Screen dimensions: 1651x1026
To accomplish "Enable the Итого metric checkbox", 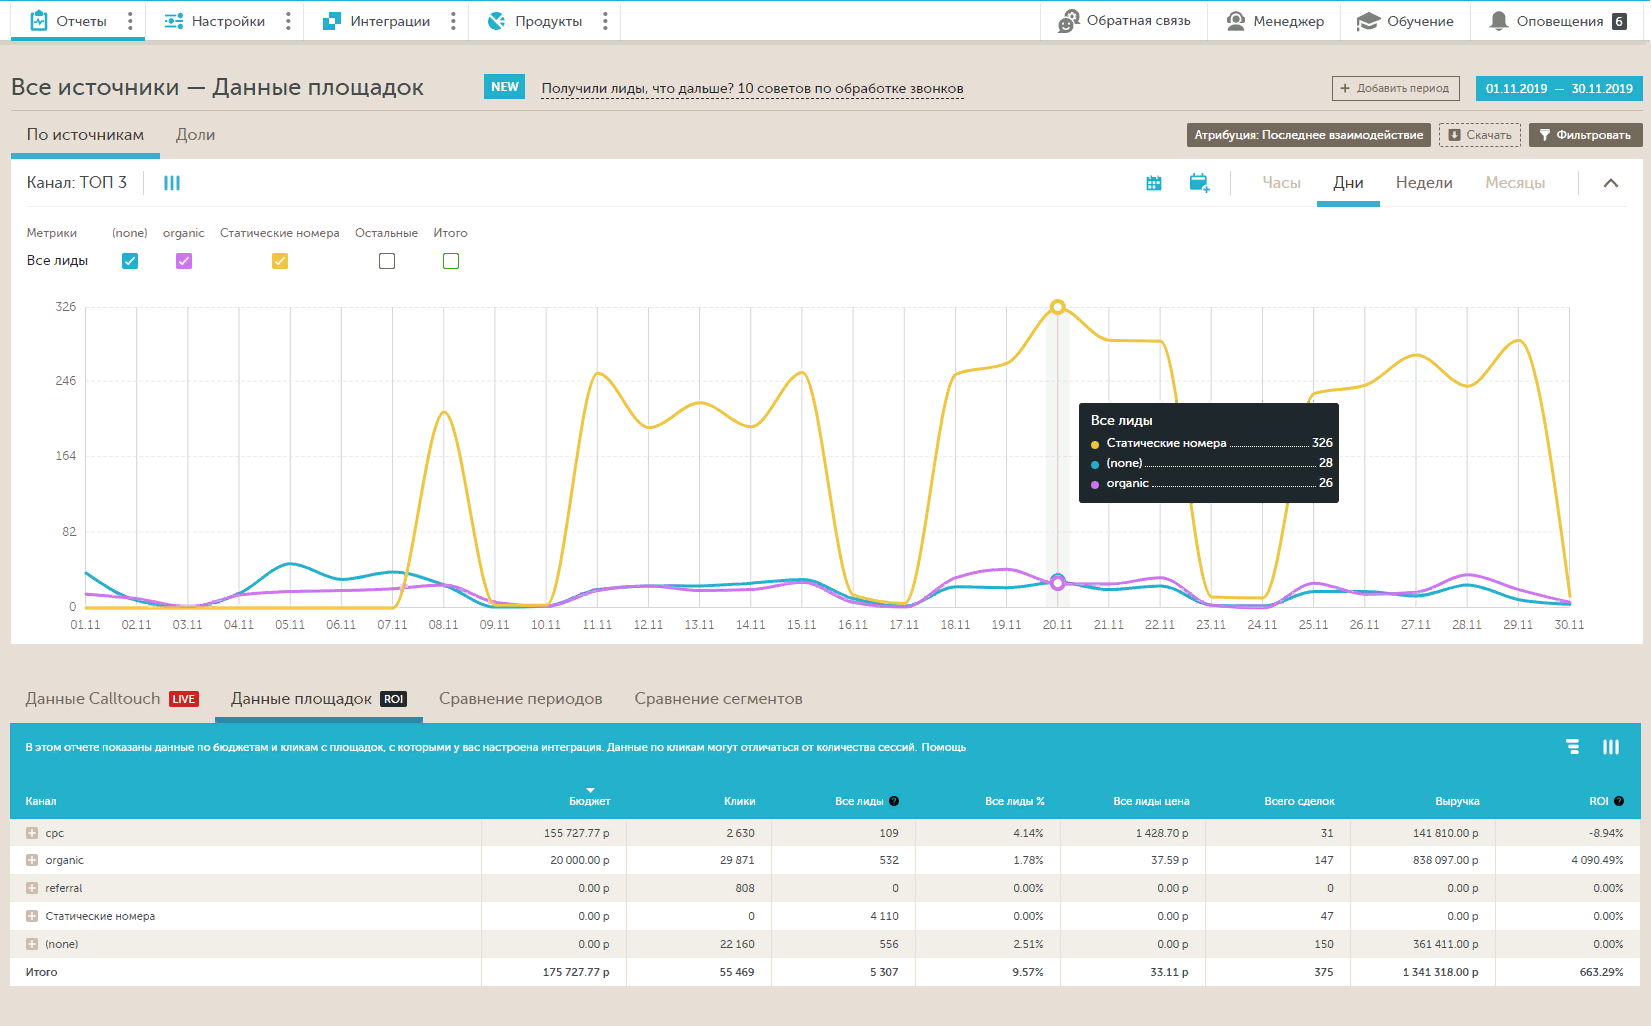I will 451,261.
